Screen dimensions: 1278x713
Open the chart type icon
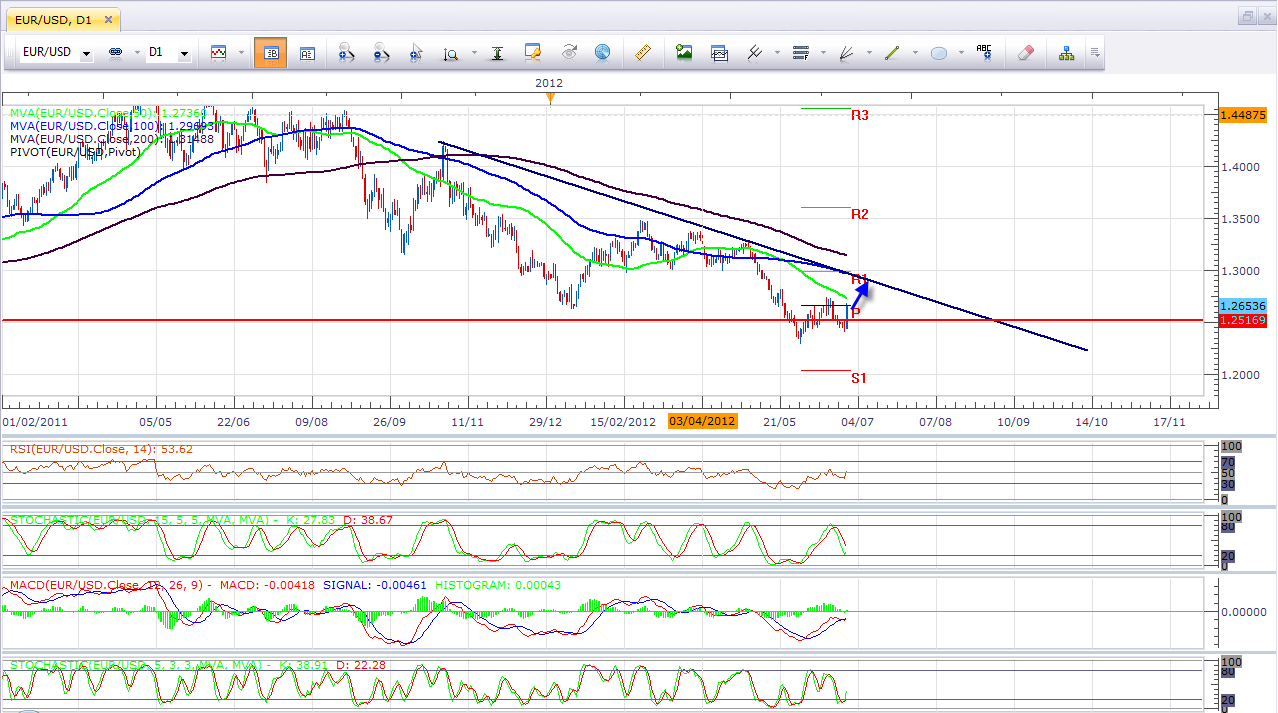click(218, 52)
